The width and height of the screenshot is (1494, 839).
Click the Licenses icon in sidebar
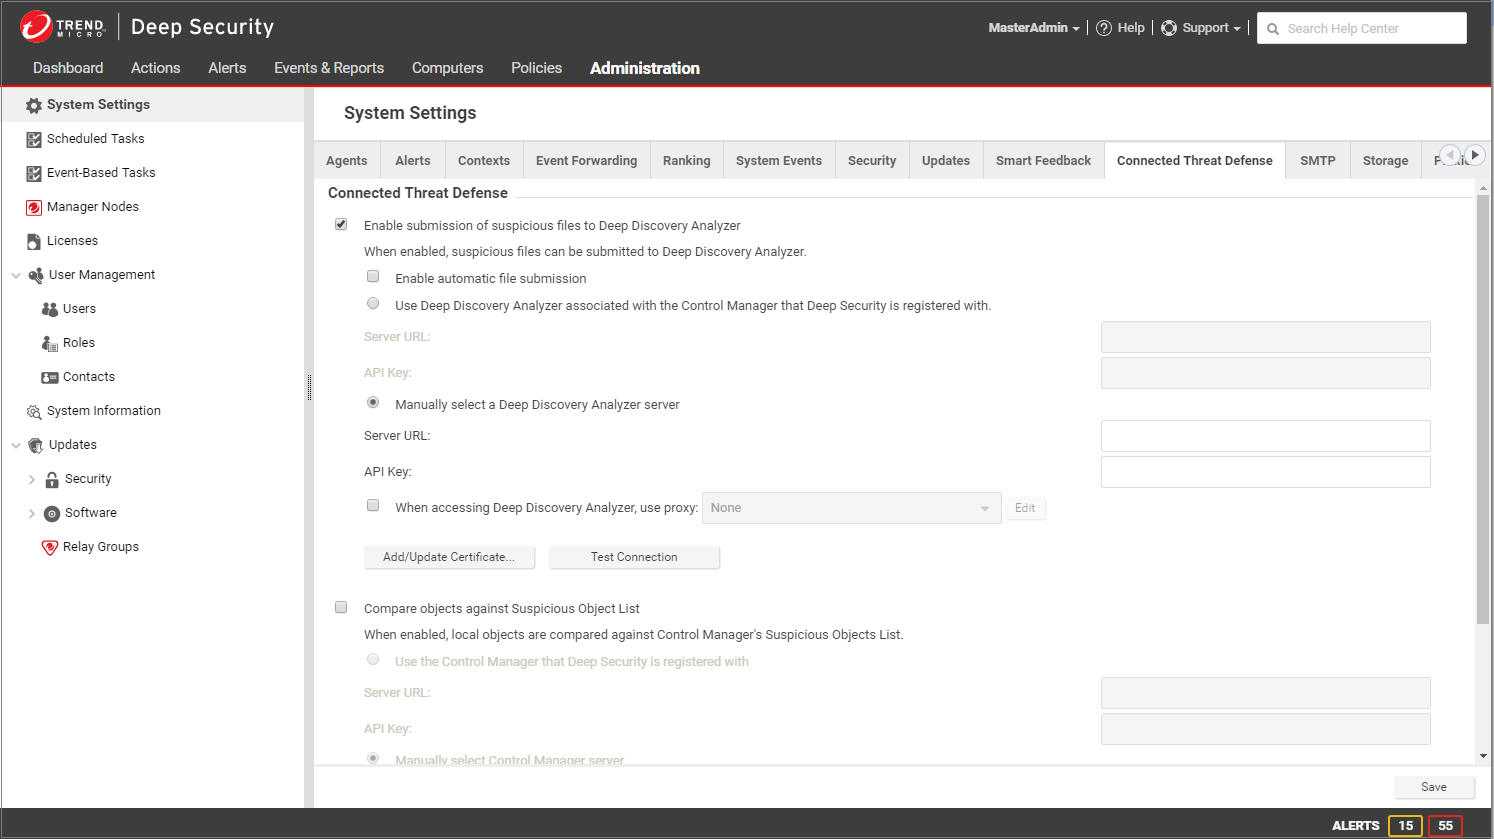click(34, 241)
